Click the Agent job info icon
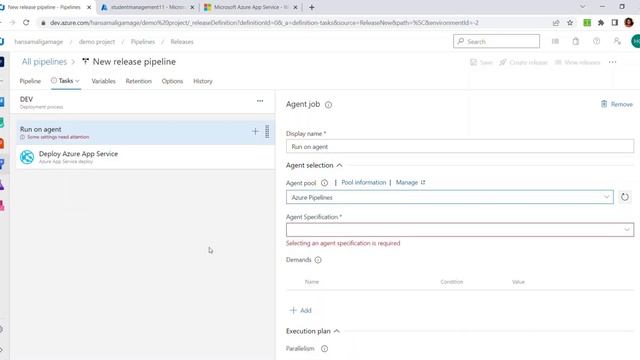Screen dimensions: 640x360 pos(328,105)
